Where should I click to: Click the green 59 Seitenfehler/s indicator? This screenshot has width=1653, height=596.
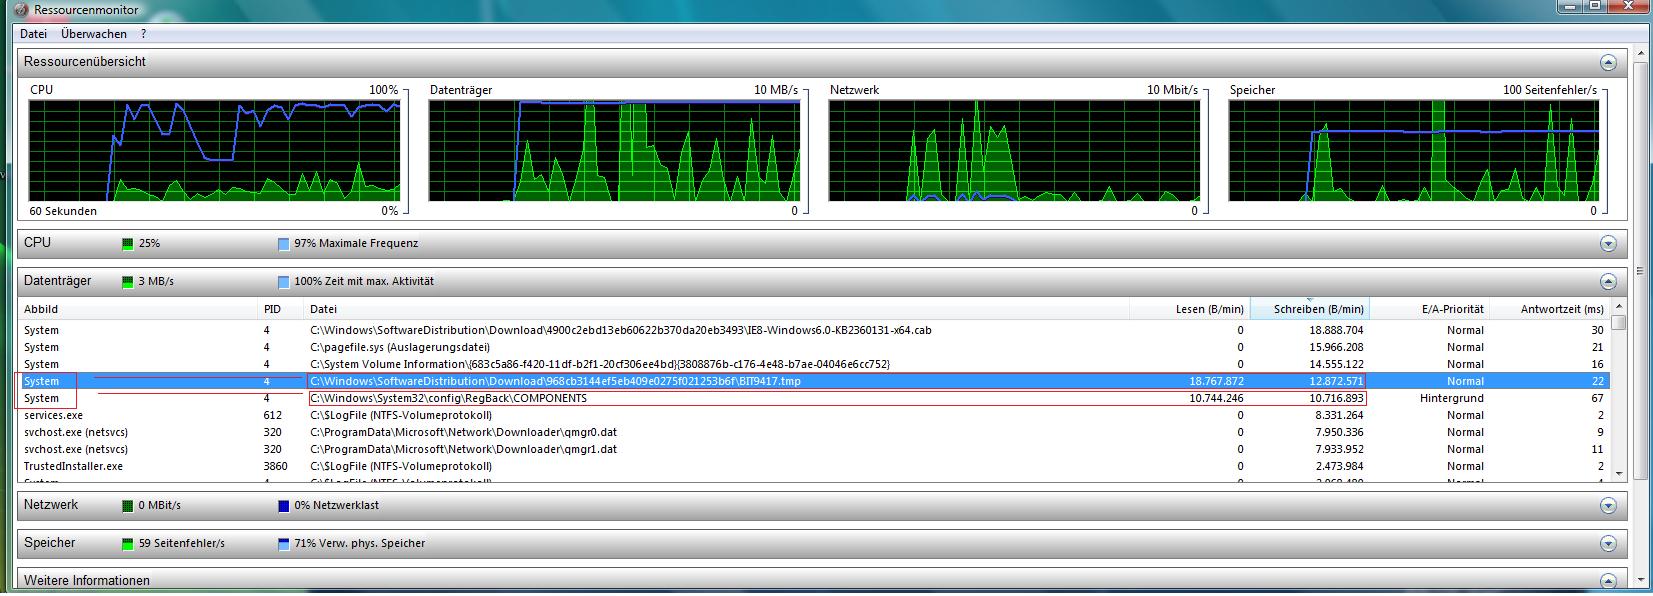pyautogui.click(x=127, y=544)
